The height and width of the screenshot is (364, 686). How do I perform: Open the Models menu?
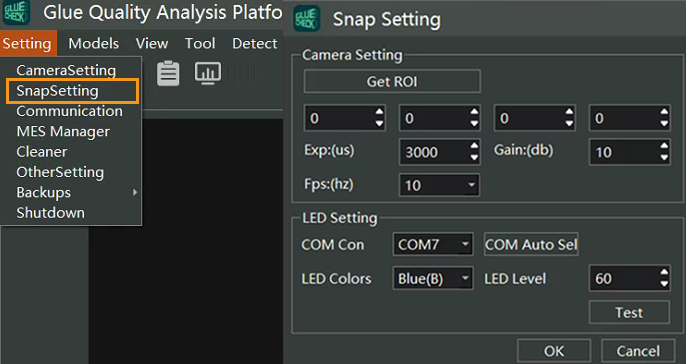point(94,43)
